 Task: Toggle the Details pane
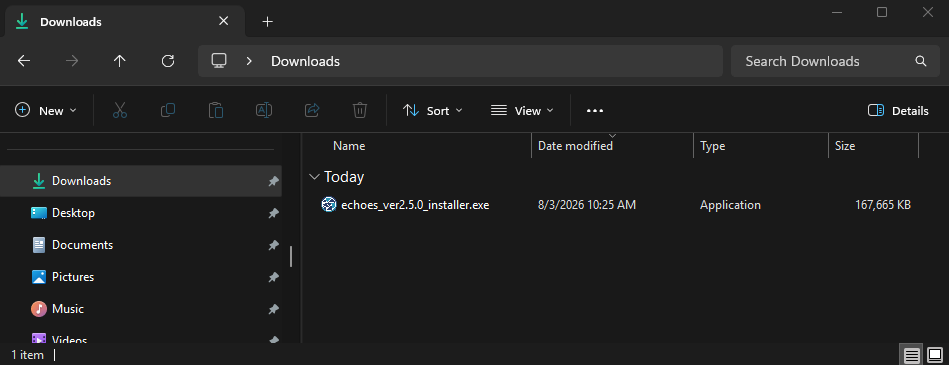coord(898,111)
